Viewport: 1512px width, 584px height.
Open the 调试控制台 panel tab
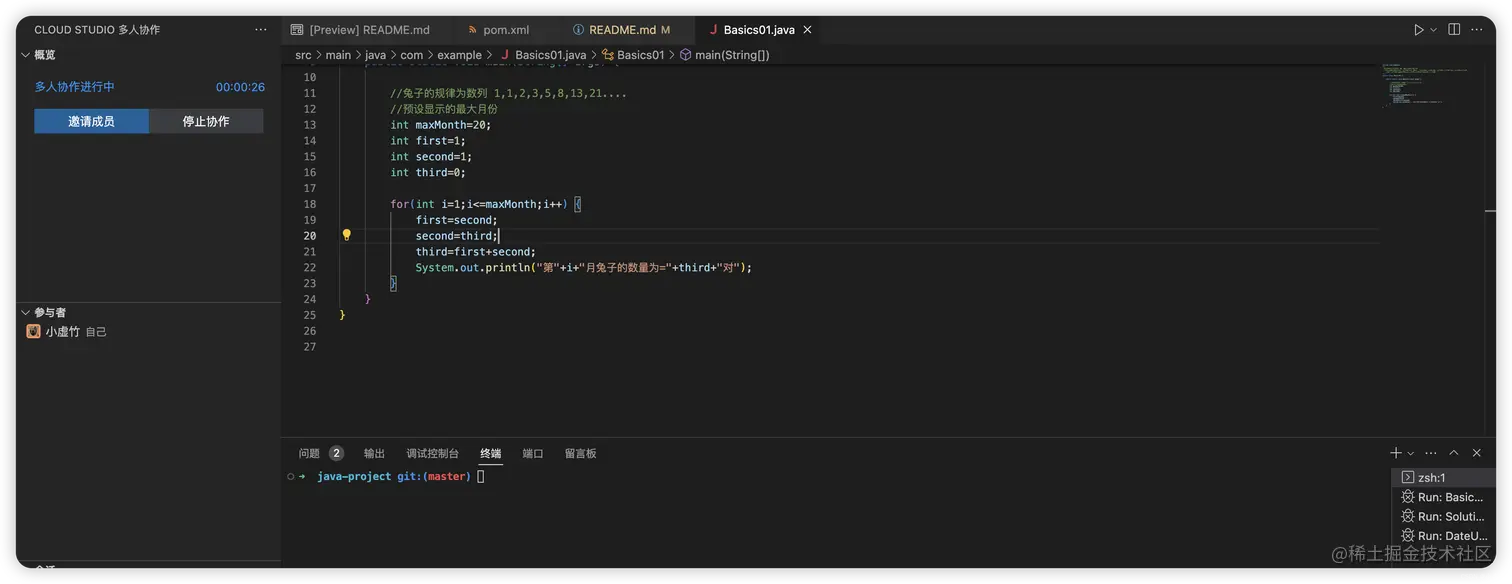coord(432,453)
